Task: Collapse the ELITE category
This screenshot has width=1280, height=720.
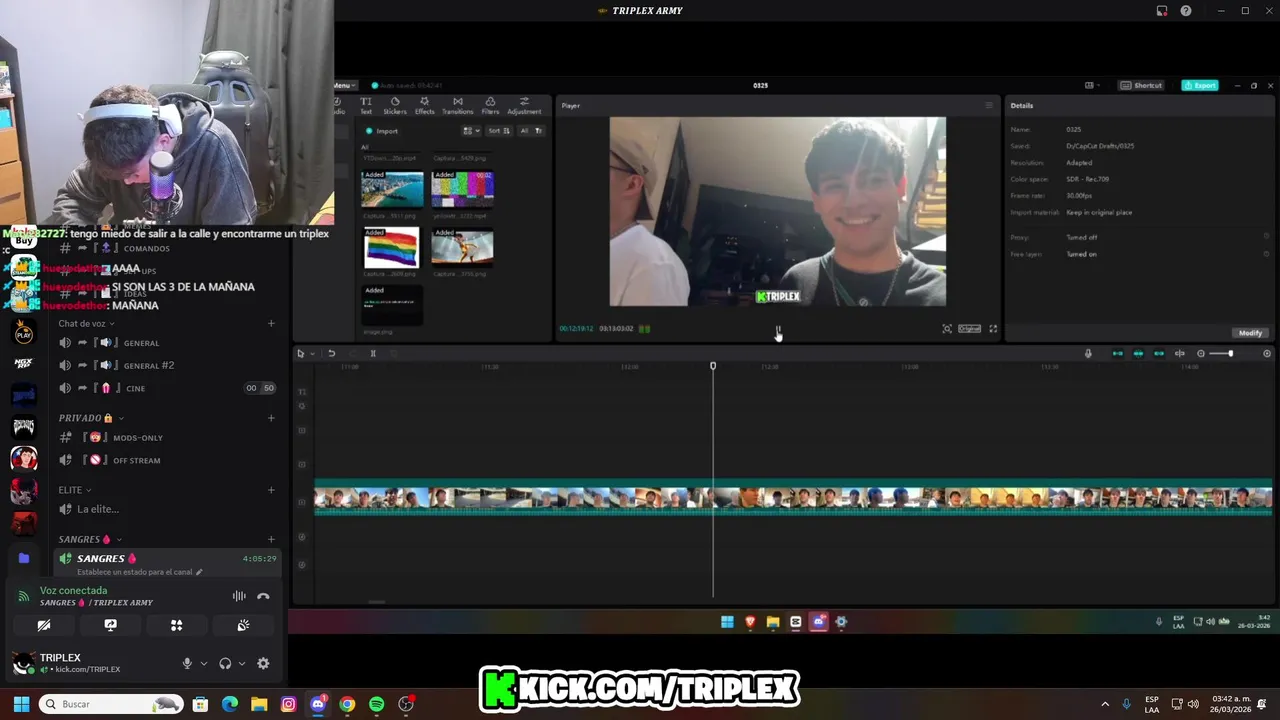Action: (75, 490)
